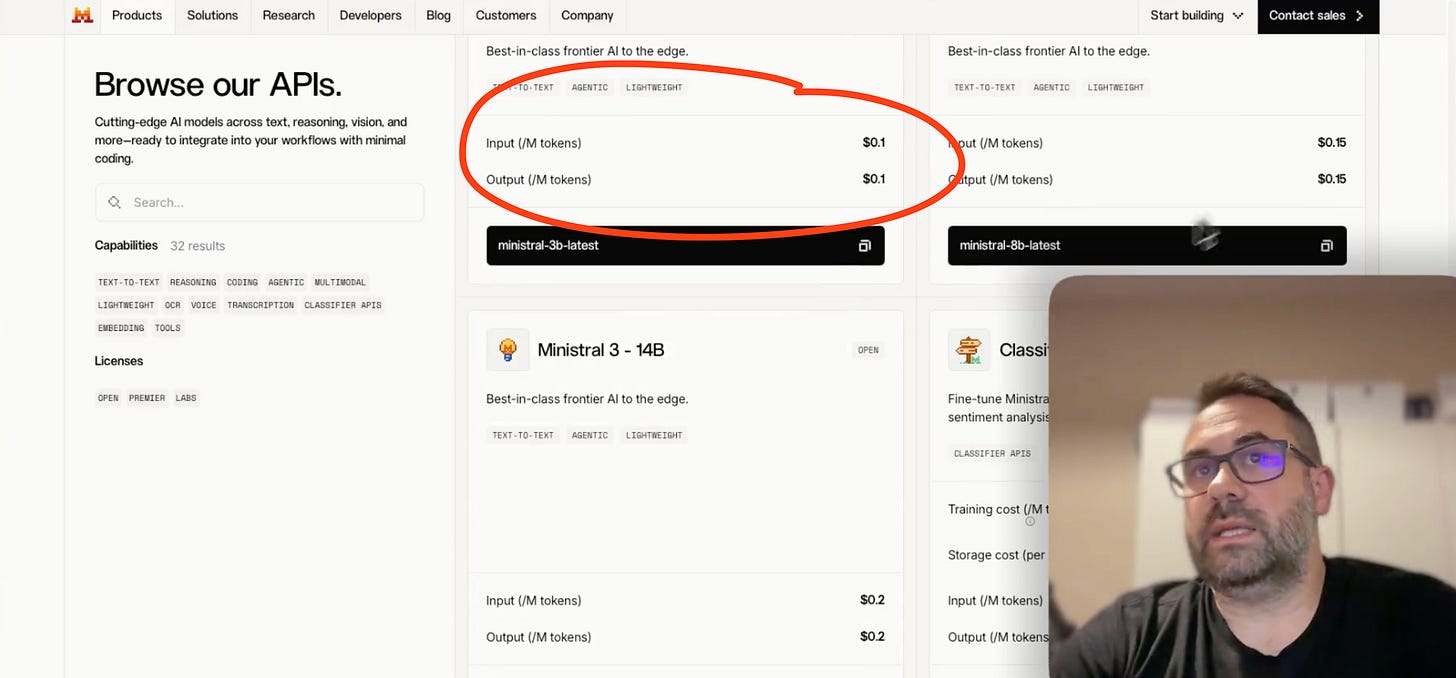This screenshot has height=678, width=1456.
Task: Click LIGHTWEIGHT tag on Ministral 14B card
Action: click(x=654, y=435)
